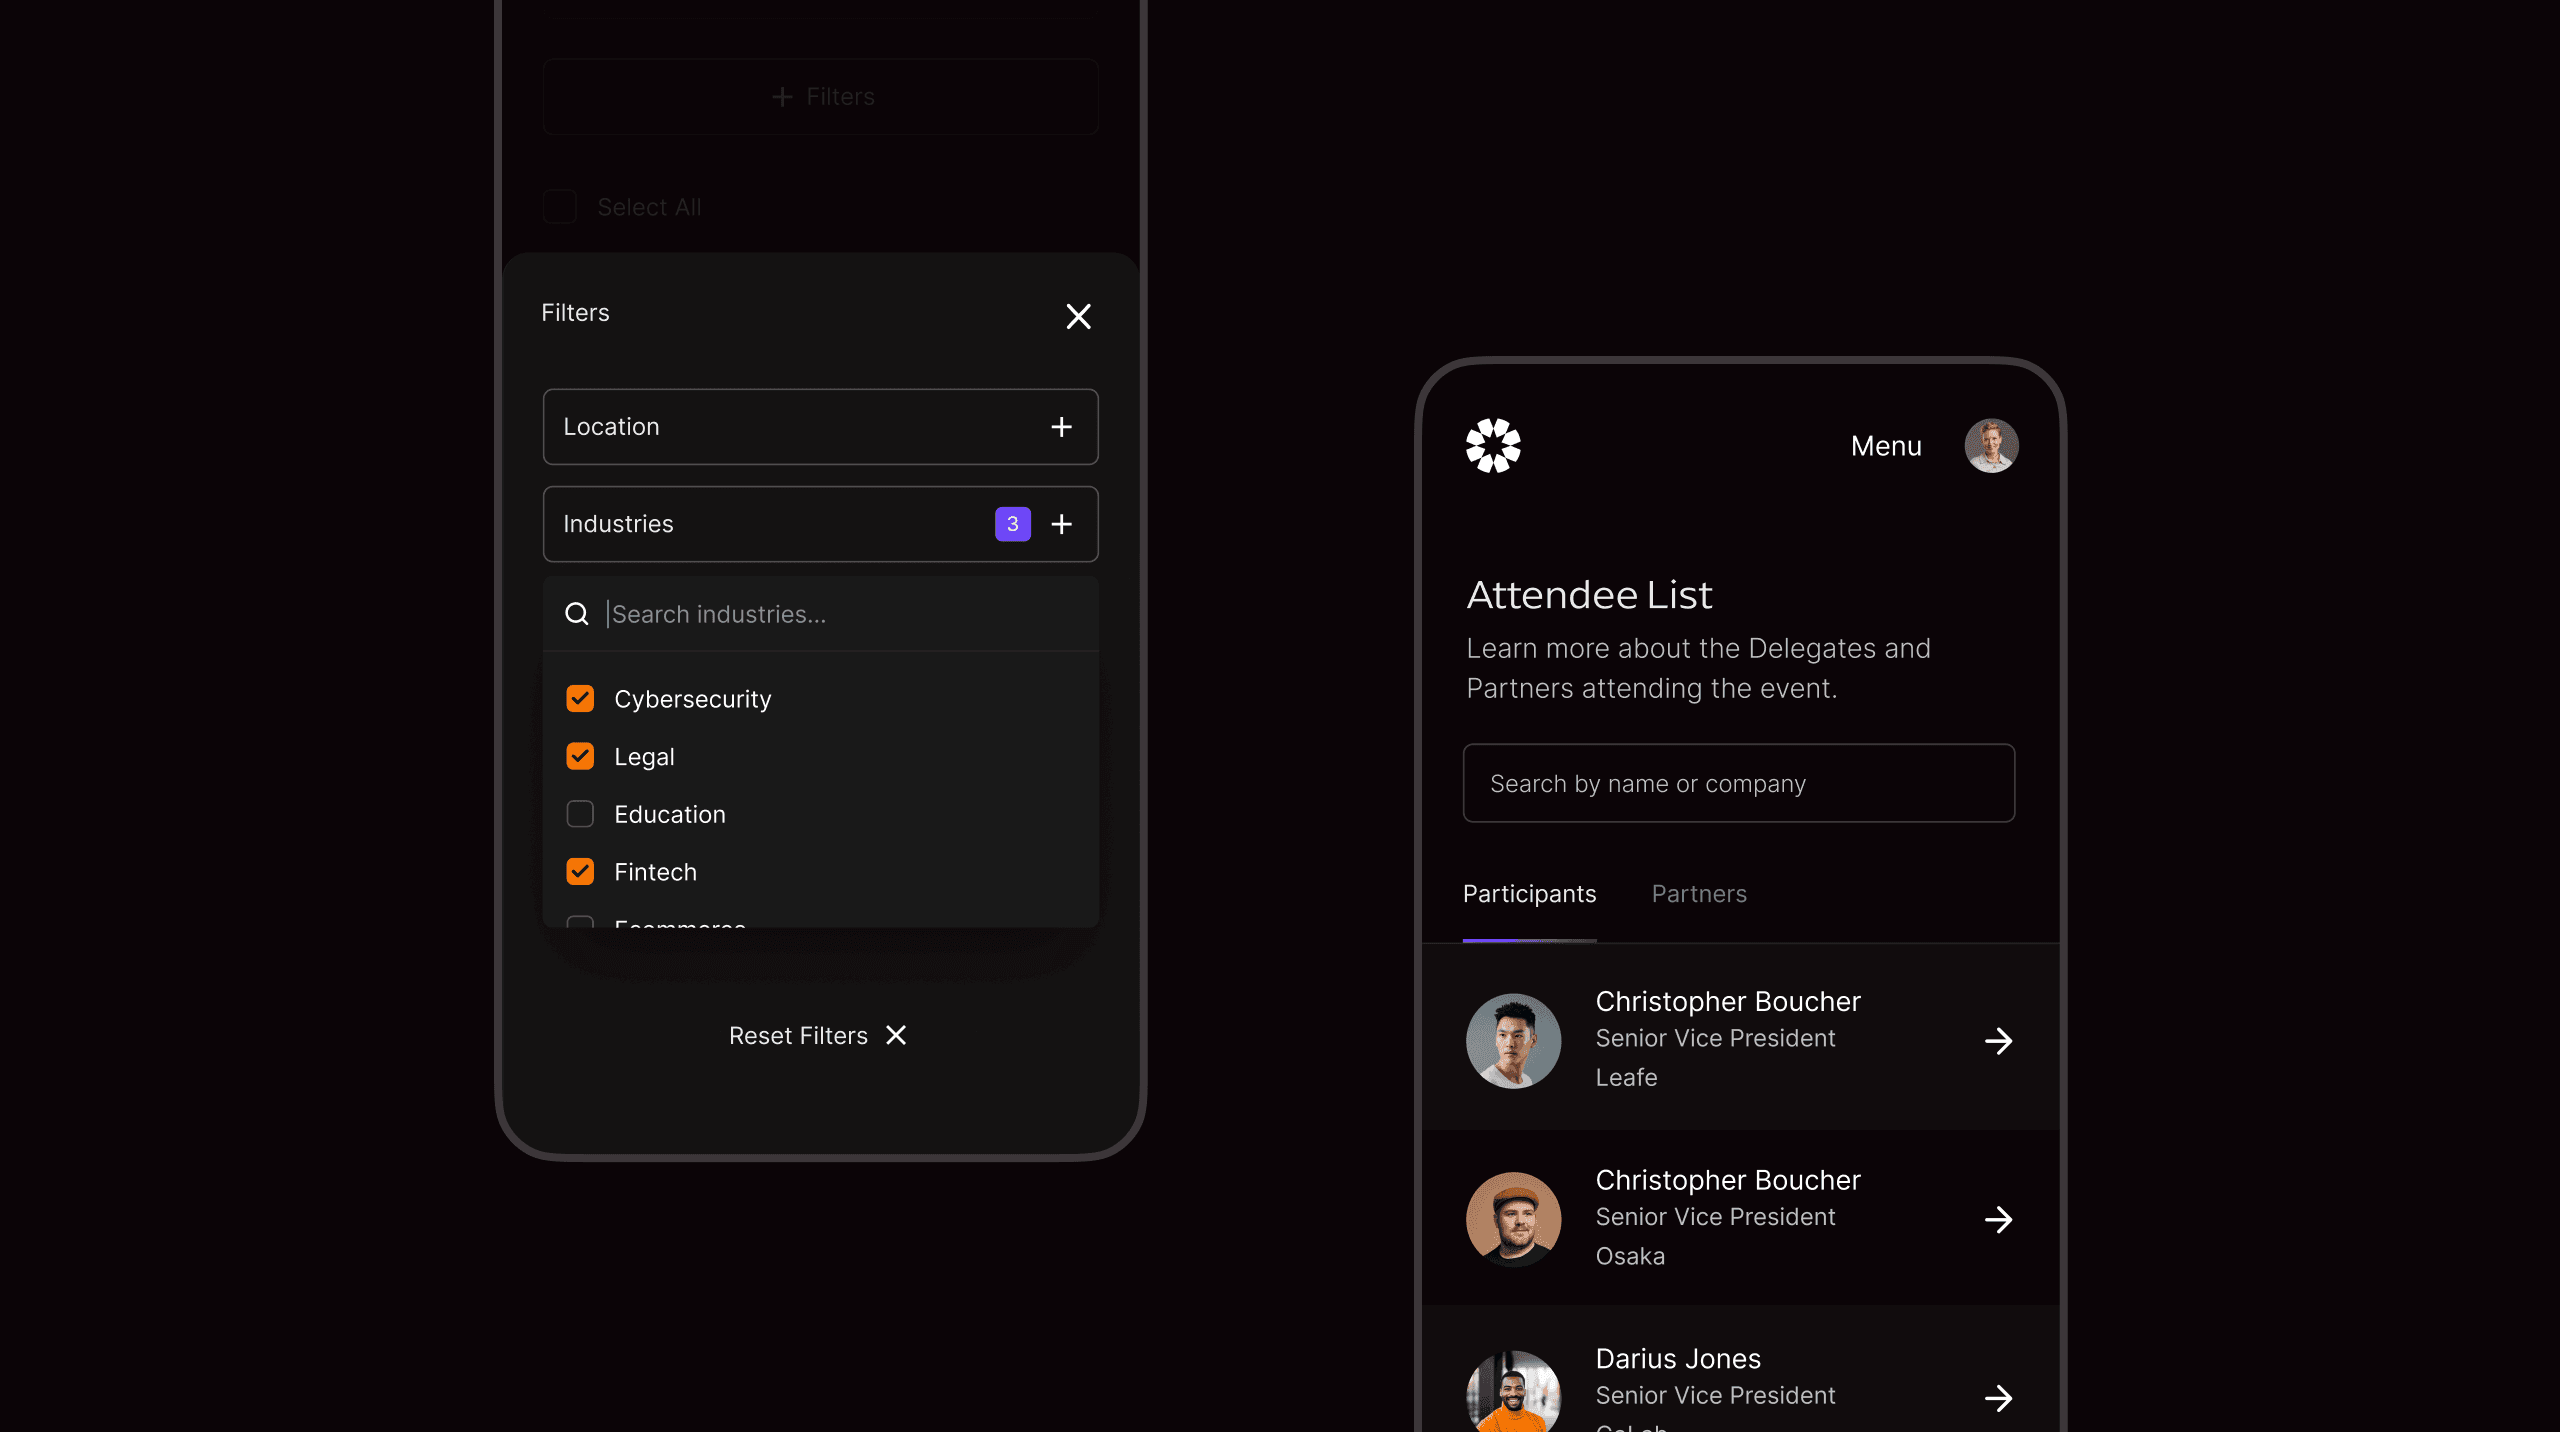Uncheck the Fintech checkbox
This screenshot has width=2560, height=1432.
coord(580,872)
